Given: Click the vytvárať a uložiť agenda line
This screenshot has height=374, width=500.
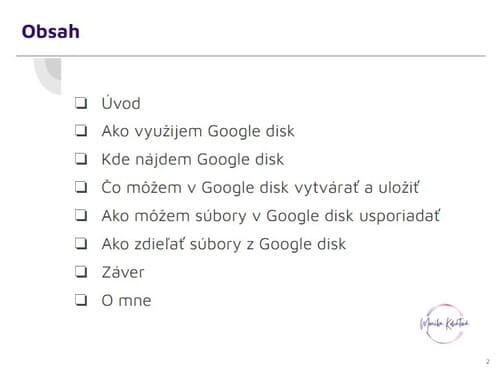Looking at the screenshot, I should (260, 187).
